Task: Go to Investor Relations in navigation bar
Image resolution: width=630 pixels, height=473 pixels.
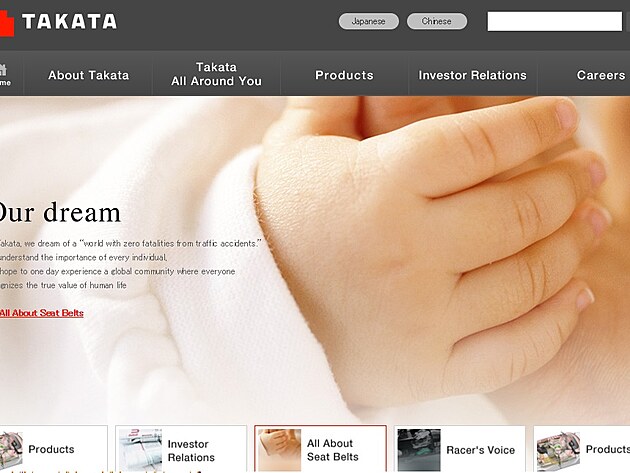Action: click(472, 75)
